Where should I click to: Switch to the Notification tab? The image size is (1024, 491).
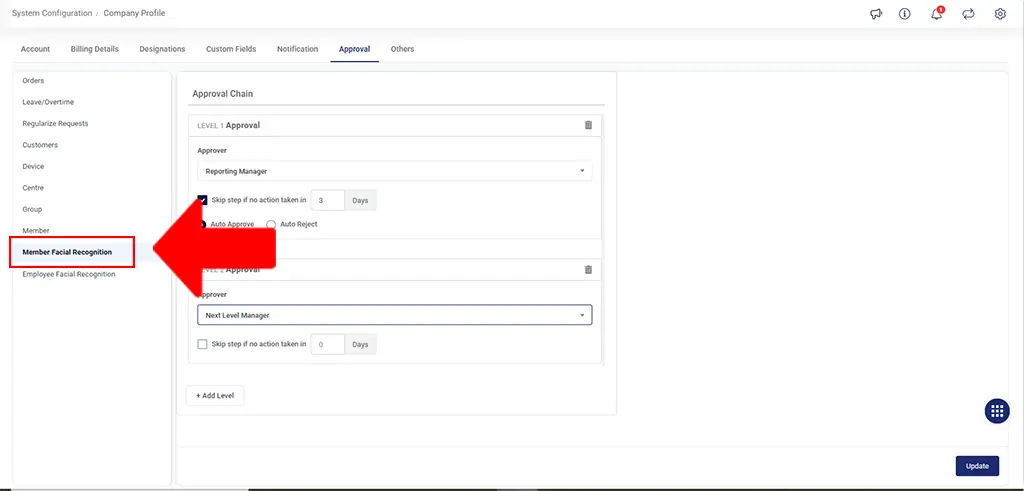click(x=297, y=49)
